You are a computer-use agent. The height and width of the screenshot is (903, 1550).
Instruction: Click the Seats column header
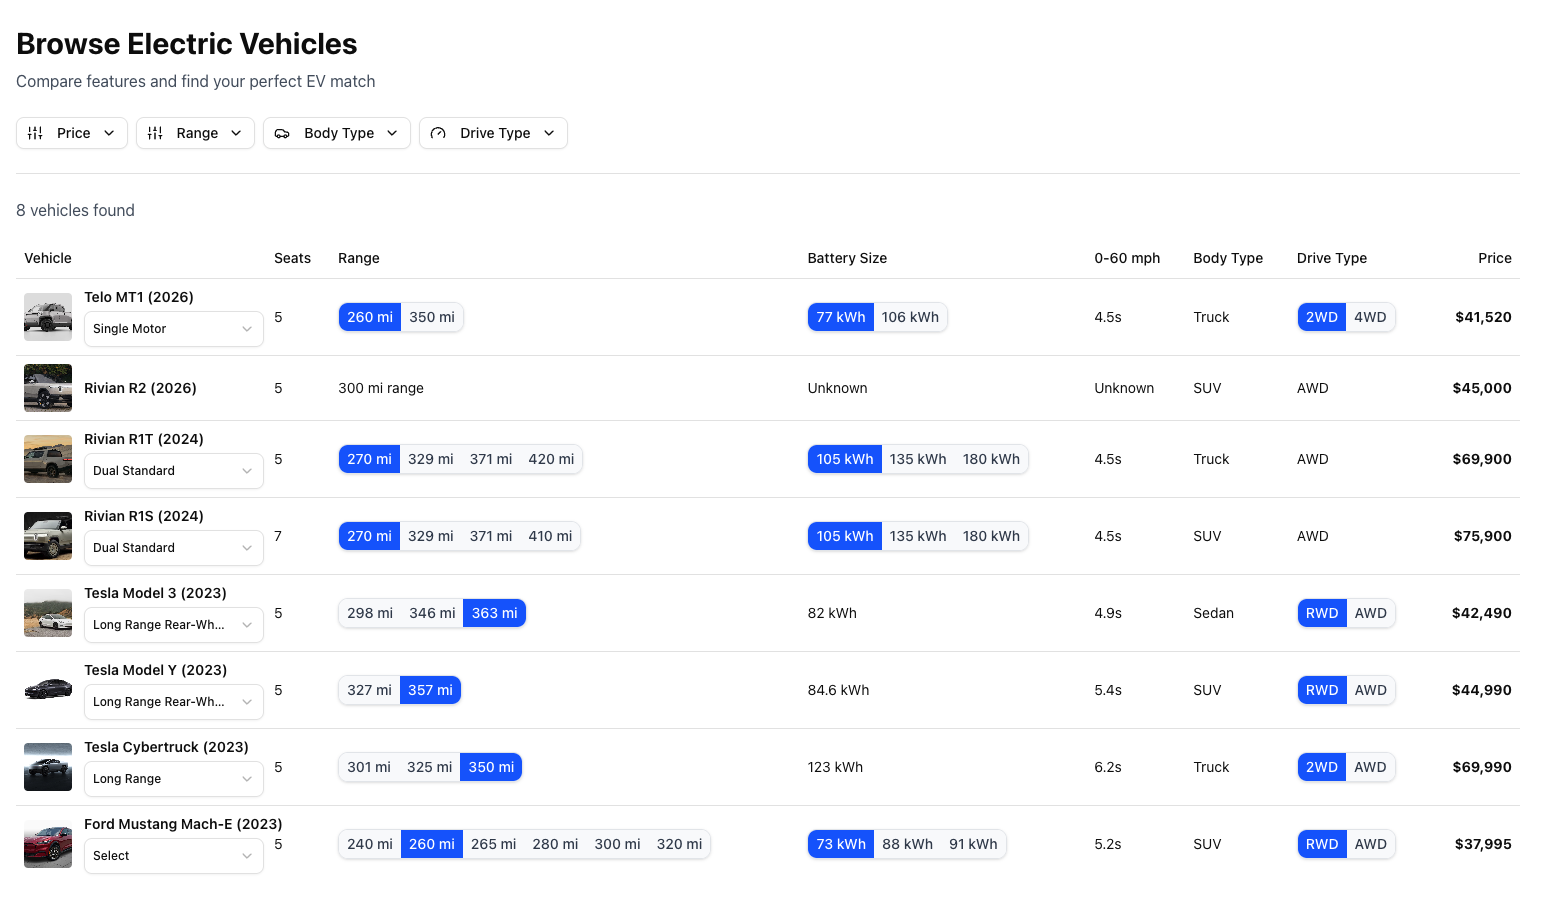pos(292,258)
